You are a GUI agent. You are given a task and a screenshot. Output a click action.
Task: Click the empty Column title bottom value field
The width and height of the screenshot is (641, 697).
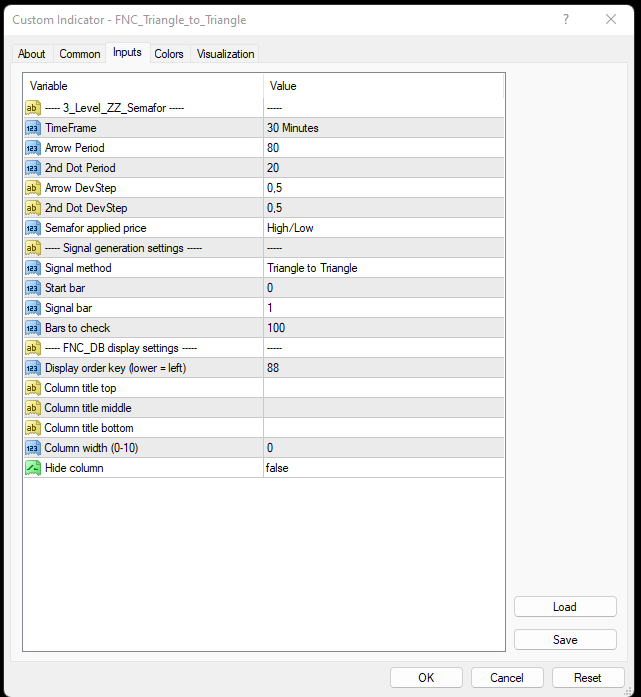384,428
